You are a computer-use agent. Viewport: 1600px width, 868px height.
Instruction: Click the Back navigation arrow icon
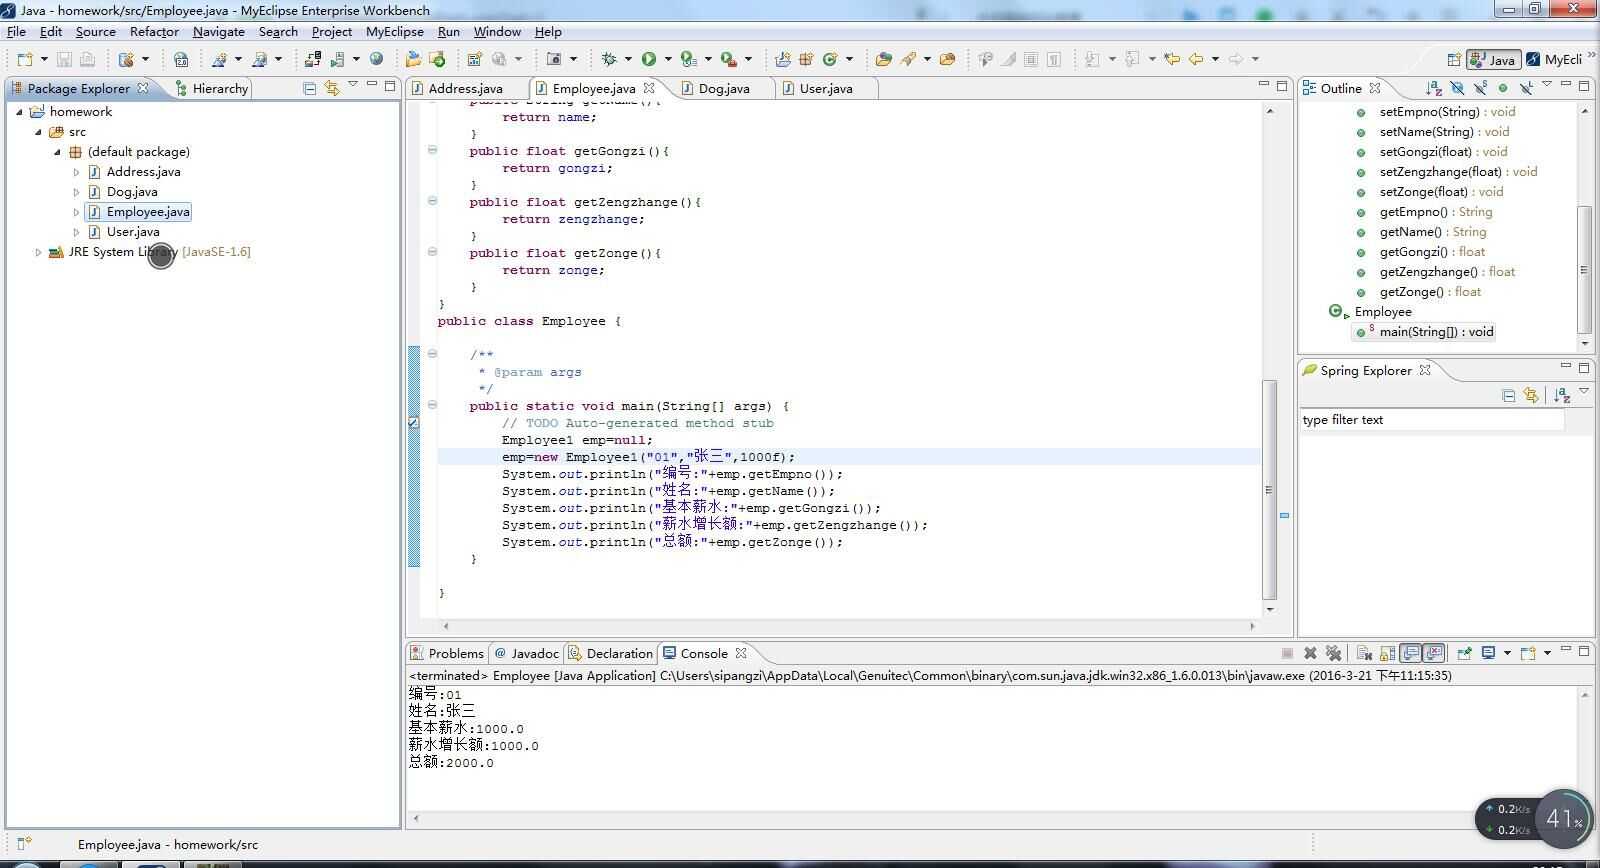(x=1196, y=59)
